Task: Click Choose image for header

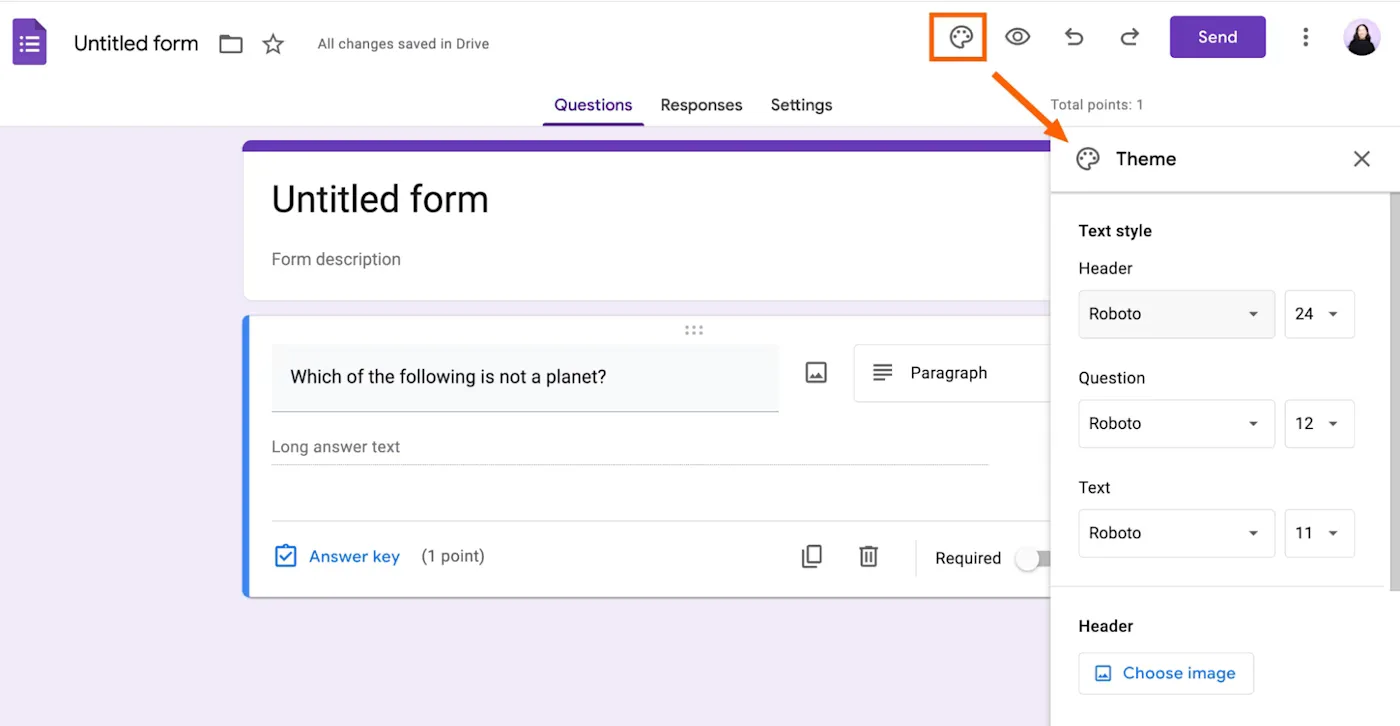Action: [x=1166, y=673]
